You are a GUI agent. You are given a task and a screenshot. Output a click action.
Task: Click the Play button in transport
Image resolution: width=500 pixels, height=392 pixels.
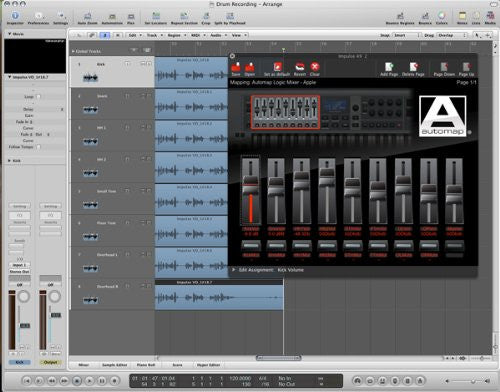89,380
